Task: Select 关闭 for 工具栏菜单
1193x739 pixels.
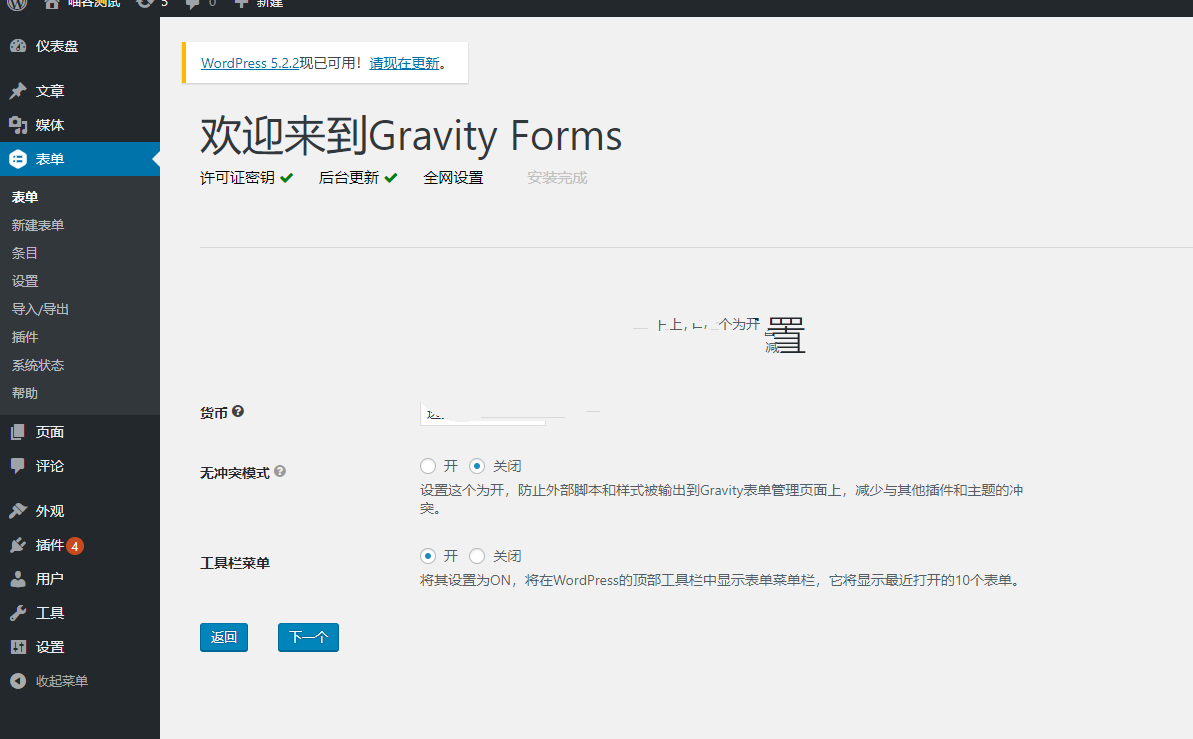Action: 477,556
